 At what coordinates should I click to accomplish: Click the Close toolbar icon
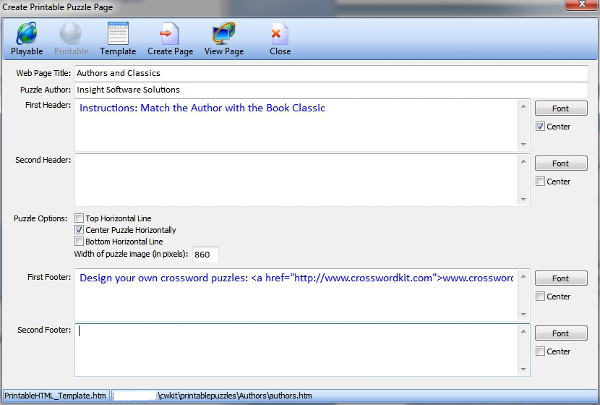(x=279, y=39)
